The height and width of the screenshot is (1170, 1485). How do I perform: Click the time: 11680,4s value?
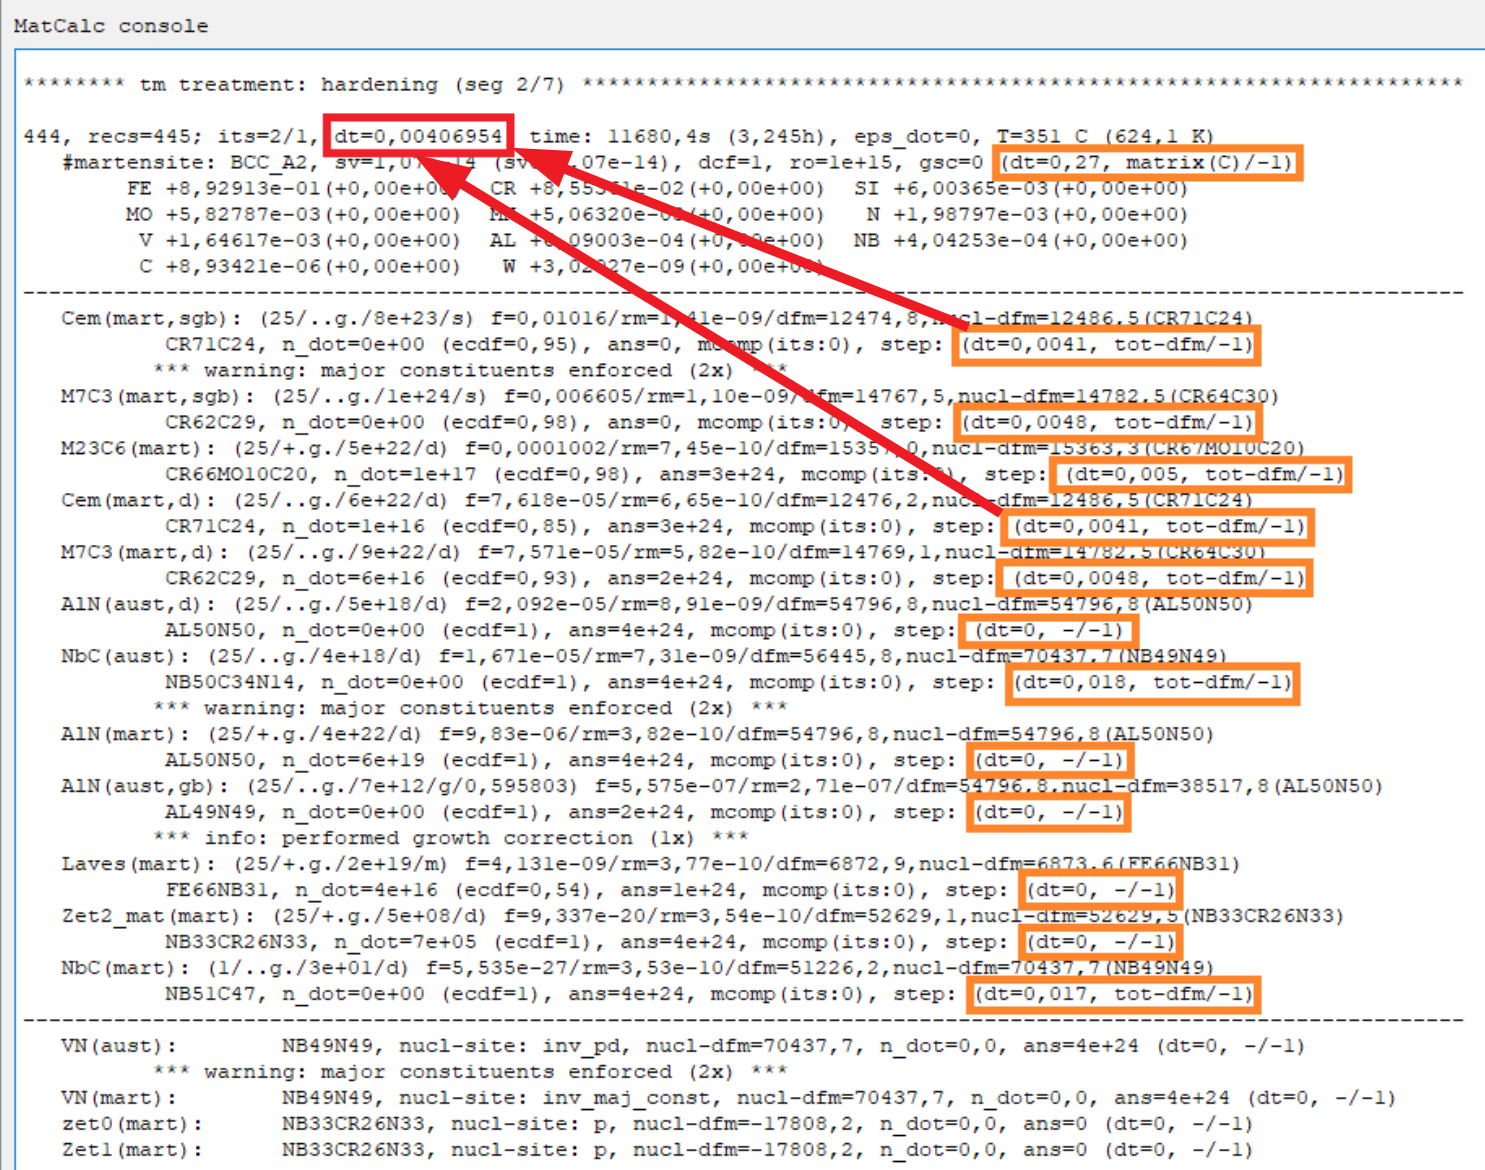(618, 136)
